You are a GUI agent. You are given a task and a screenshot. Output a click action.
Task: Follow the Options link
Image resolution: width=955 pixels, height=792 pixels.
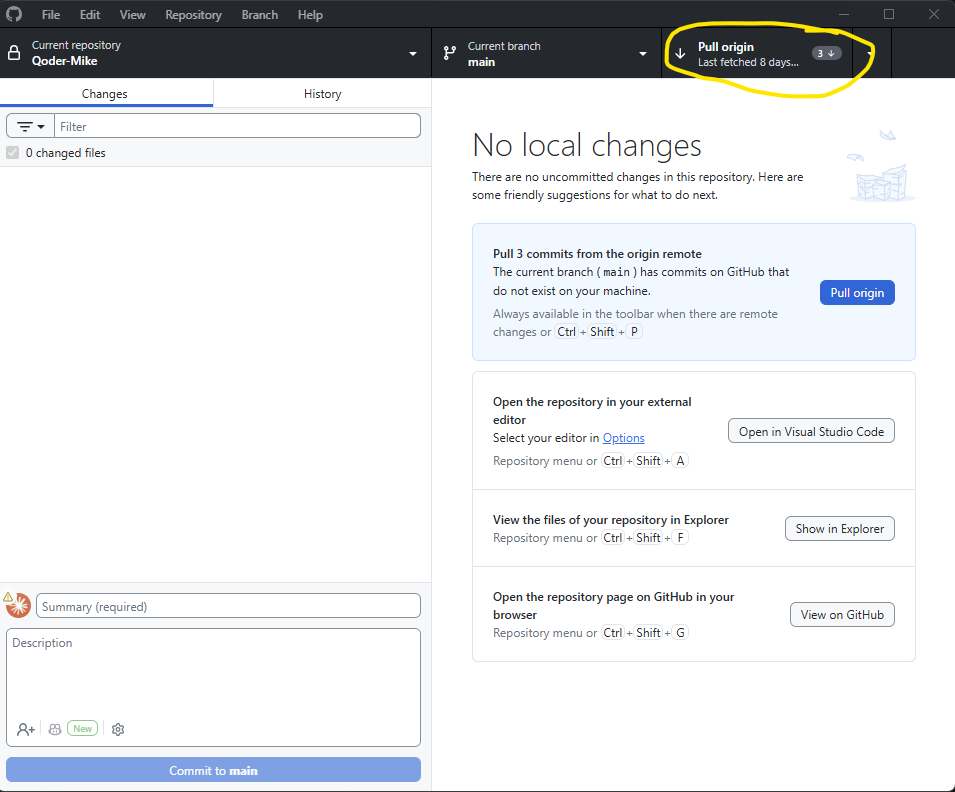tap(623, 437)
